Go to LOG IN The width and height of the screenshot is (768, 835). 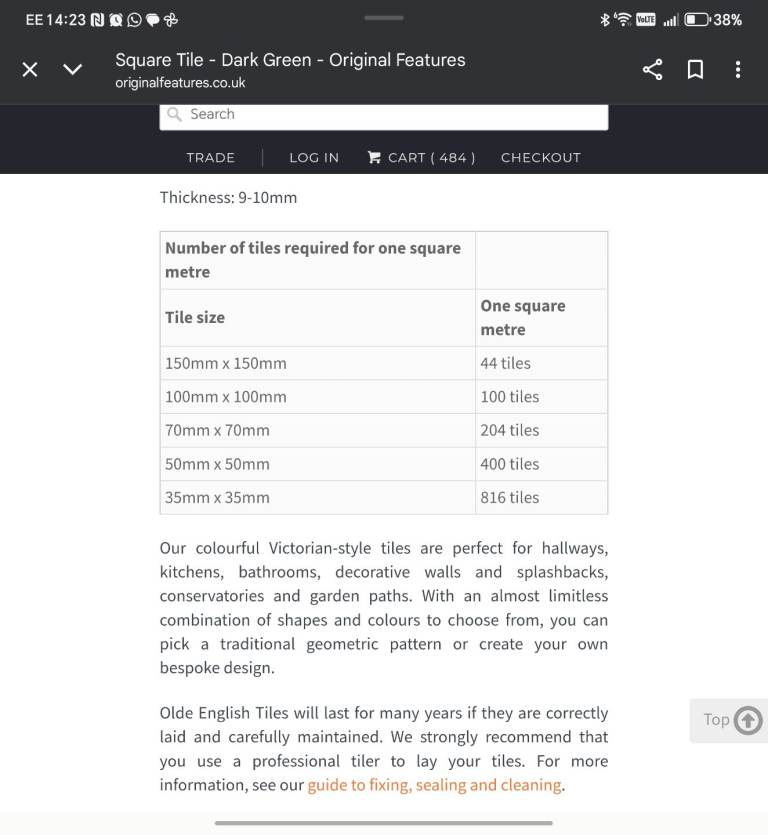click(x=314, y=157)
